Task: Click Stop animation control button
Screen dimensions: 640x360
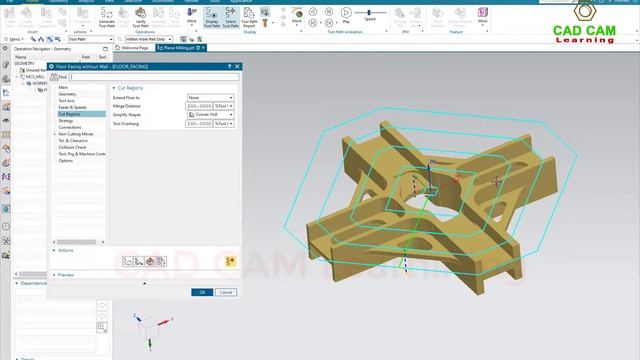Action: coord(329,11)
